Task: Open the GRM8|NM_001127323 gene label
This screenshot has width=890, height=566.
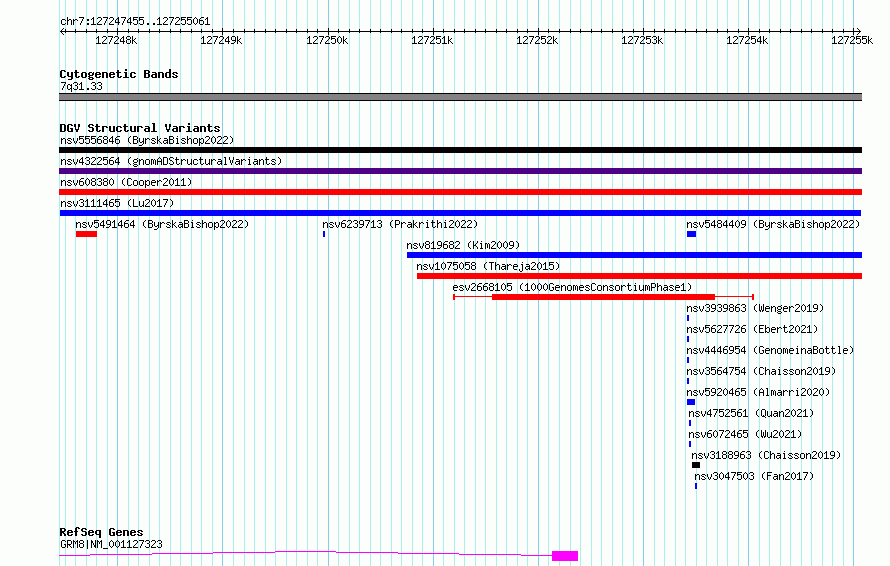Action: (x=111, y=544)
